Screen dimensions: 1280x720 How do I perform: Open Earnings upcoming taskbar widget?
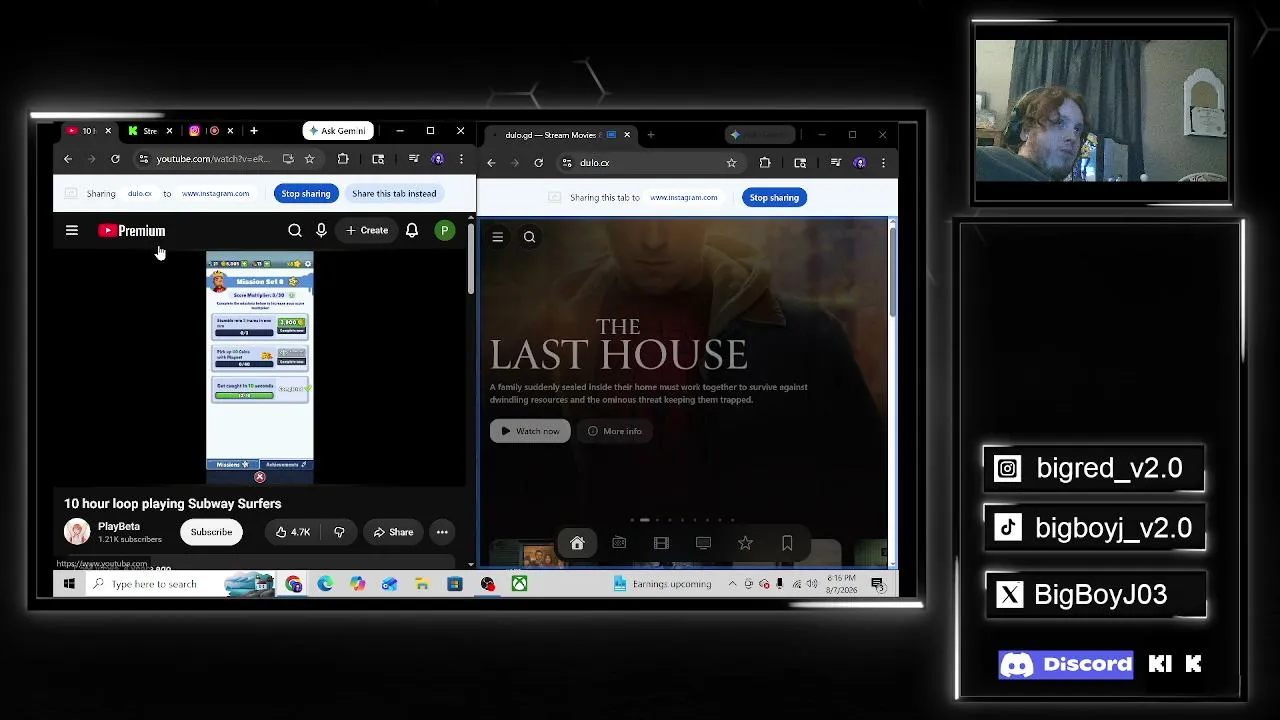(x=663, y=584)
